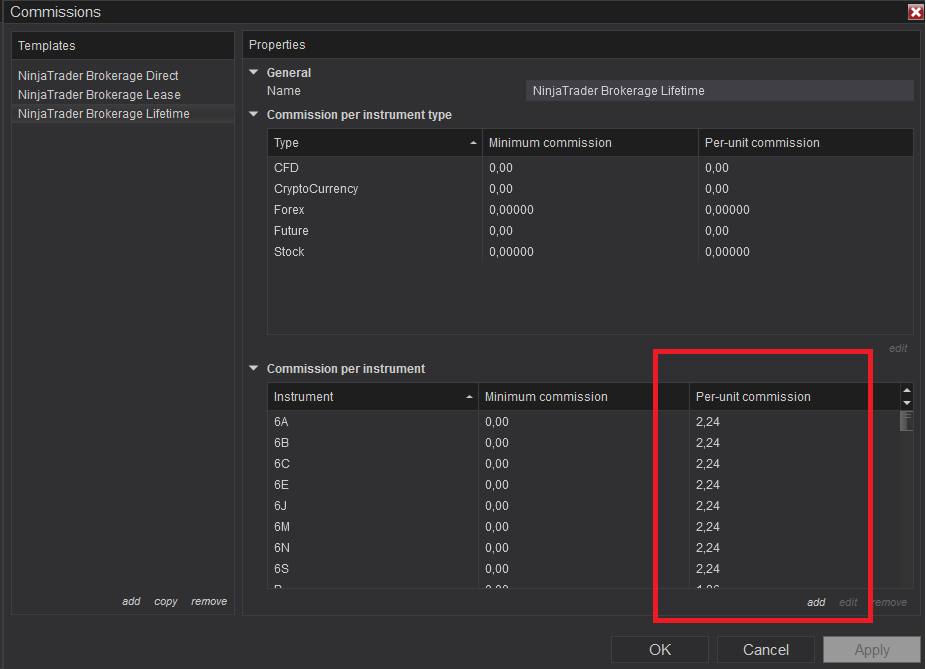926x669 pixels.
Task: Click add link under Templates list
Action: tap(131, 601)
